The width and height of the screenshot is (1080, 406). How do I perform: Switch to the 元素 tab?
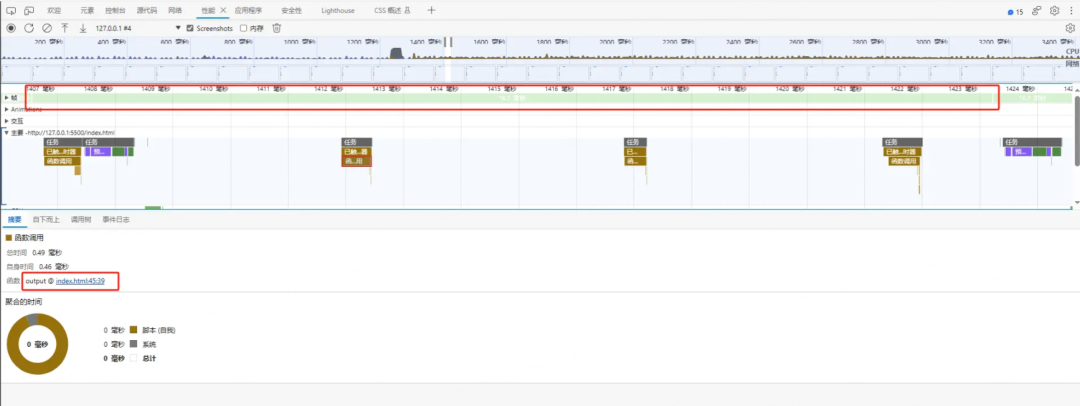pos(87,11)
